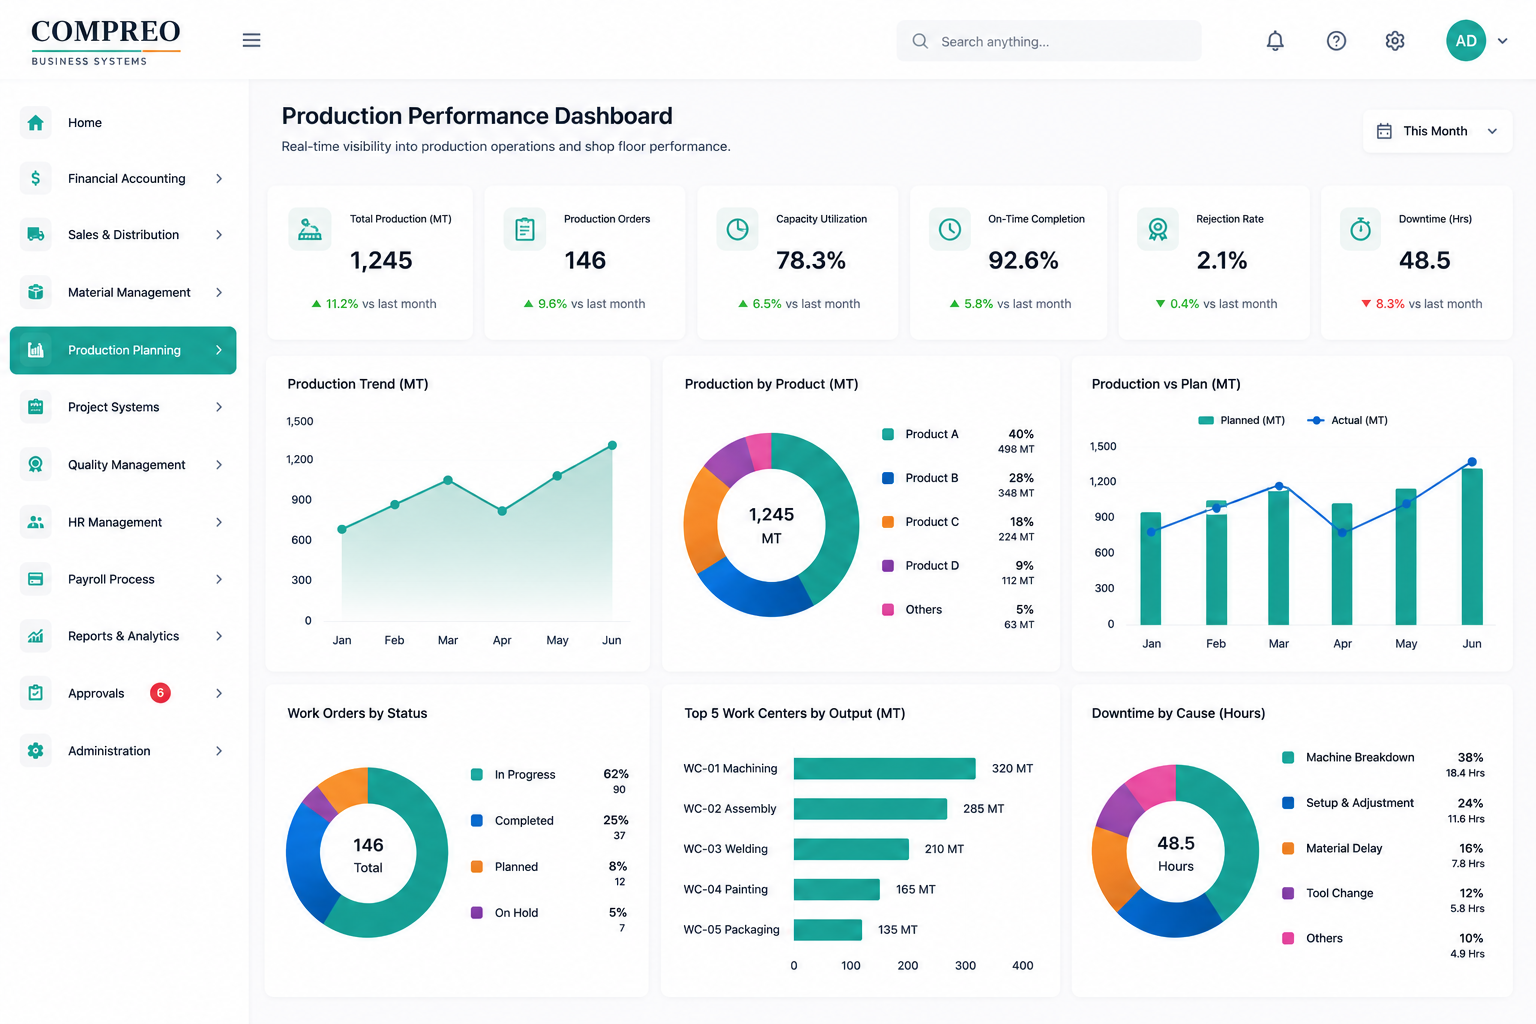Click the Search anything input field

[x=1049, y=41]
